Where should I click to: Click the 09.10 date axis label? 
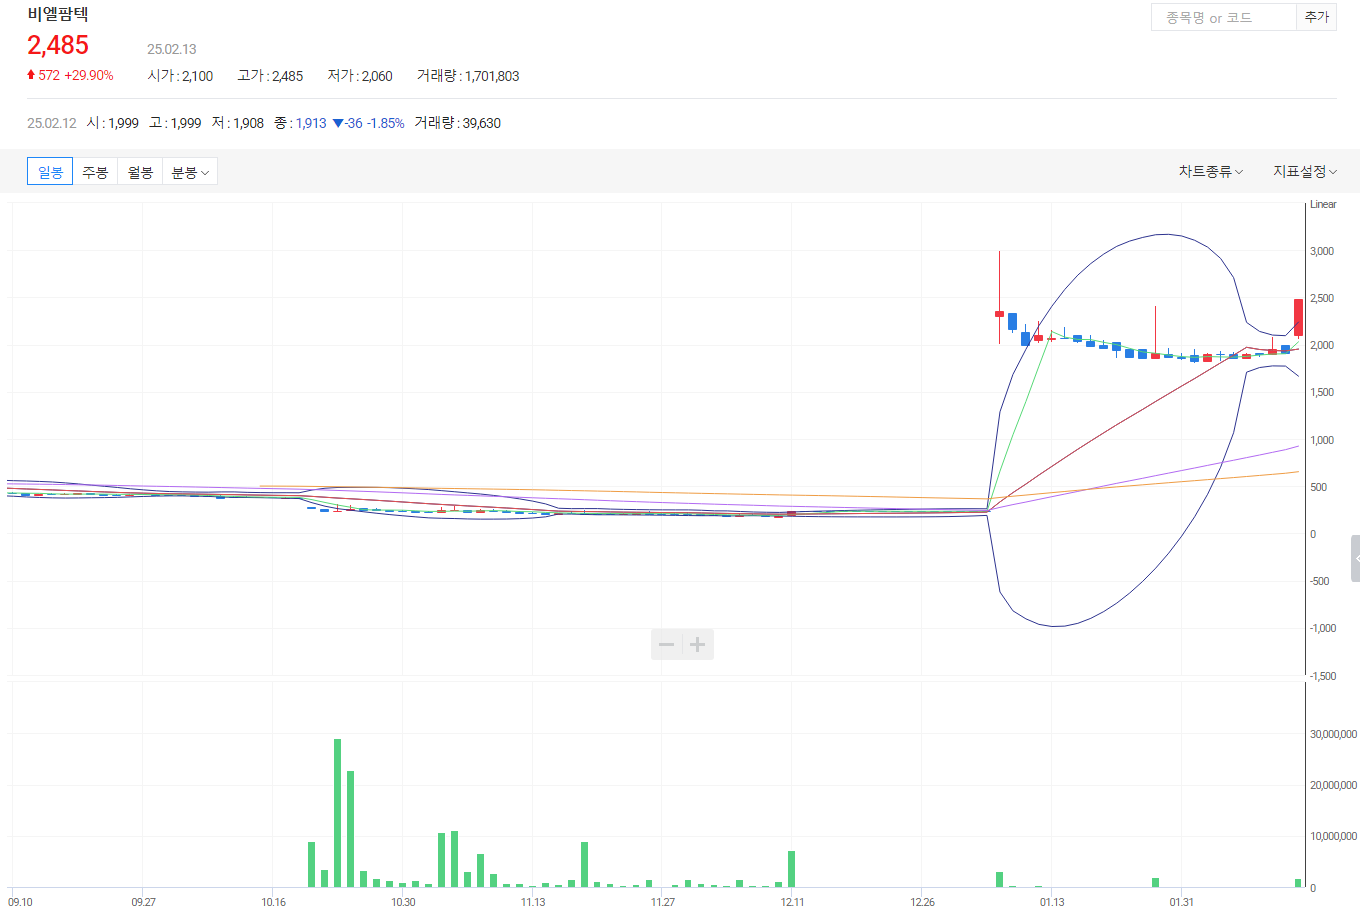point(20,902)
